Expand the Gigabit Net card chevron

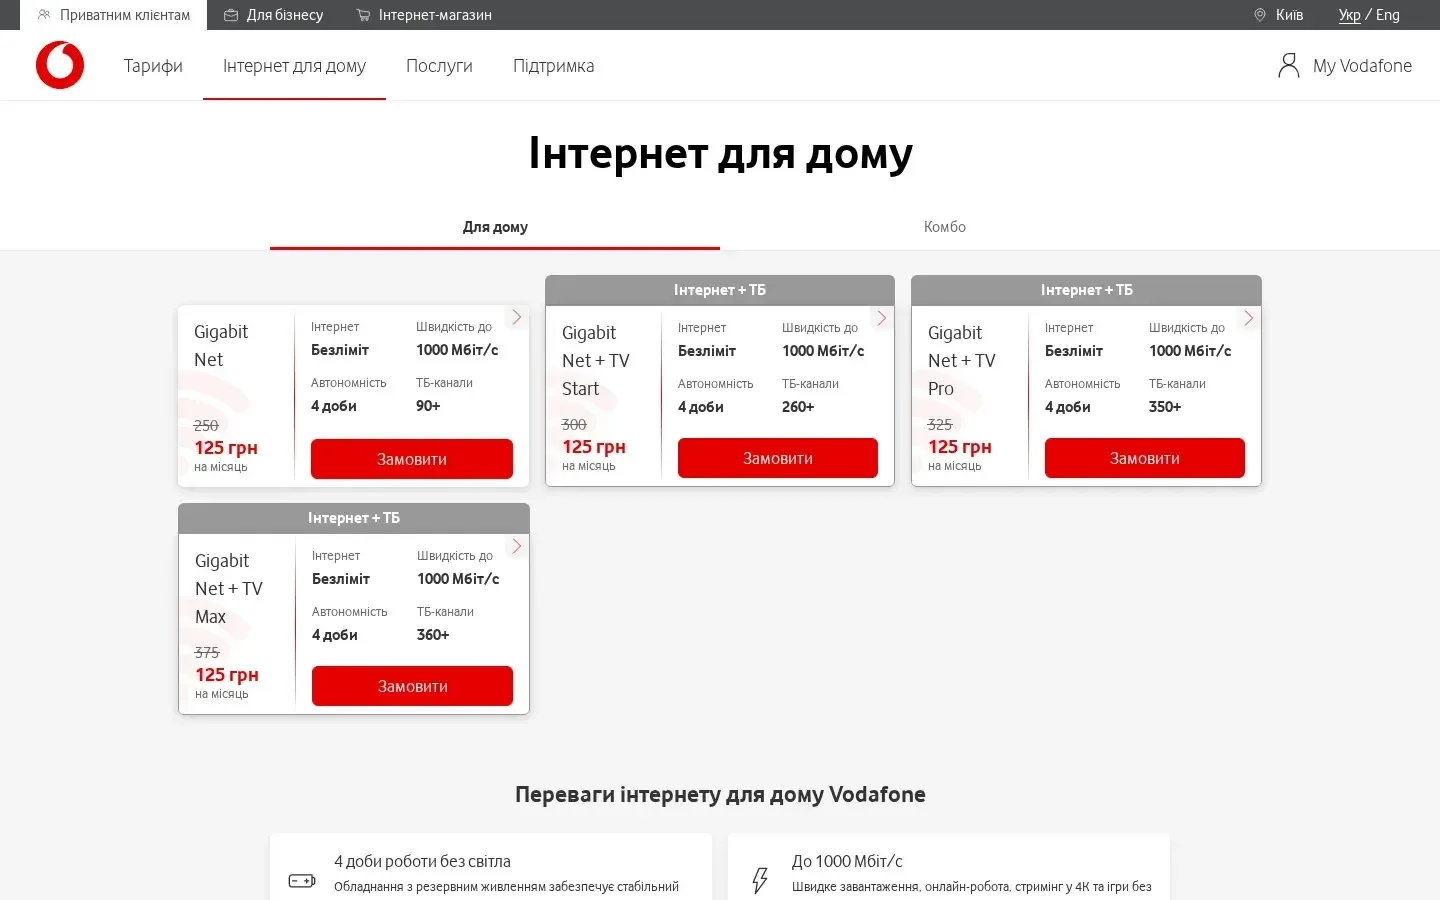coord(517,317)
